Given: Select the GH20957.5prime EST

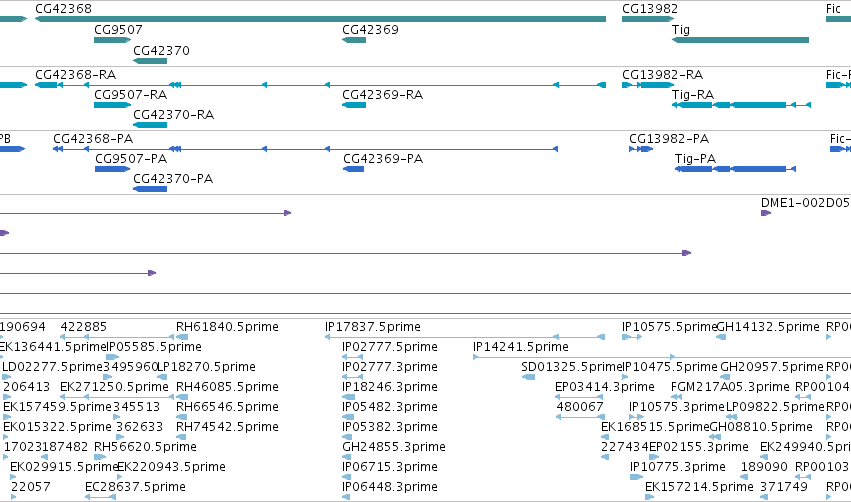Looking at the screenshot, I should 725,377.
